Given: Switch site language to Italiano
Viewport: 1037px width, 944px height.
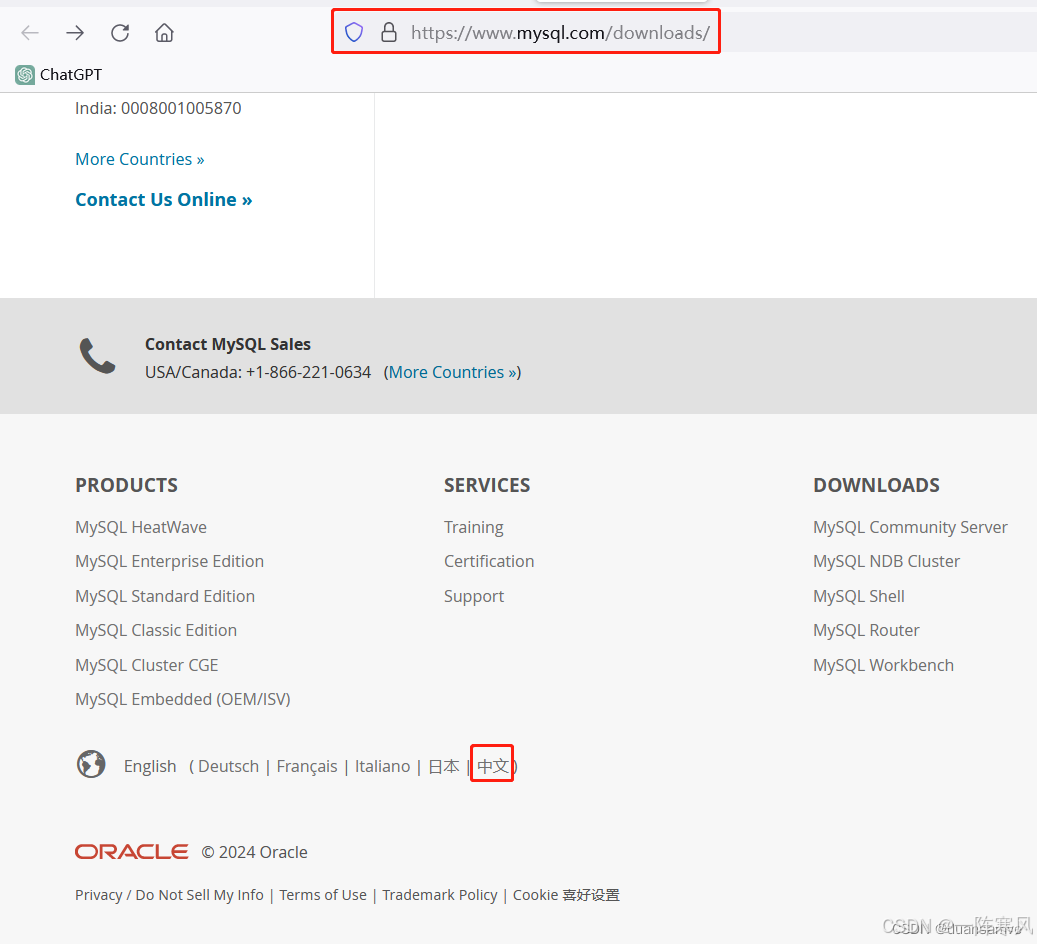Looking at the screenshot, I should click(x=382, y=766).
